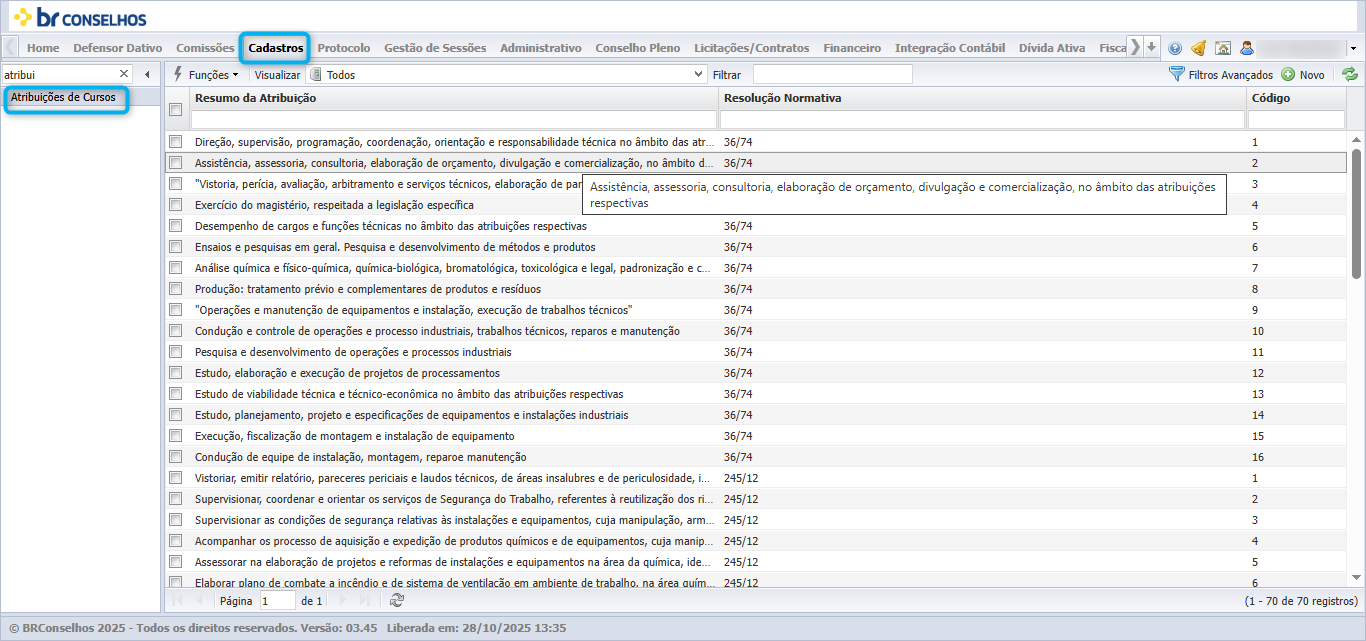1366x641 pixels.
Task: Click the green plus icon for Novo
Action: (x=1288, y=74)
